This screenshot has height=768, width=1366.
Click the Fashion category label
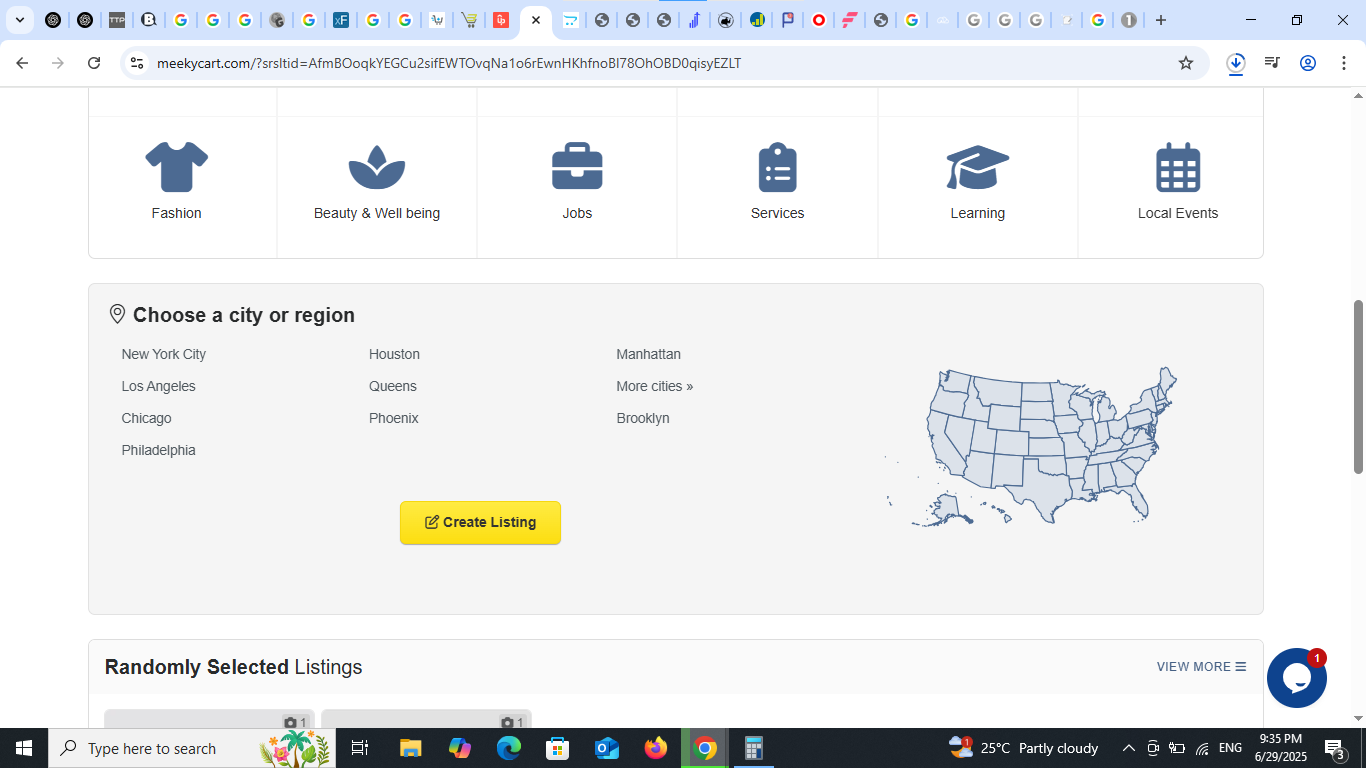click(x=177, y=213)
